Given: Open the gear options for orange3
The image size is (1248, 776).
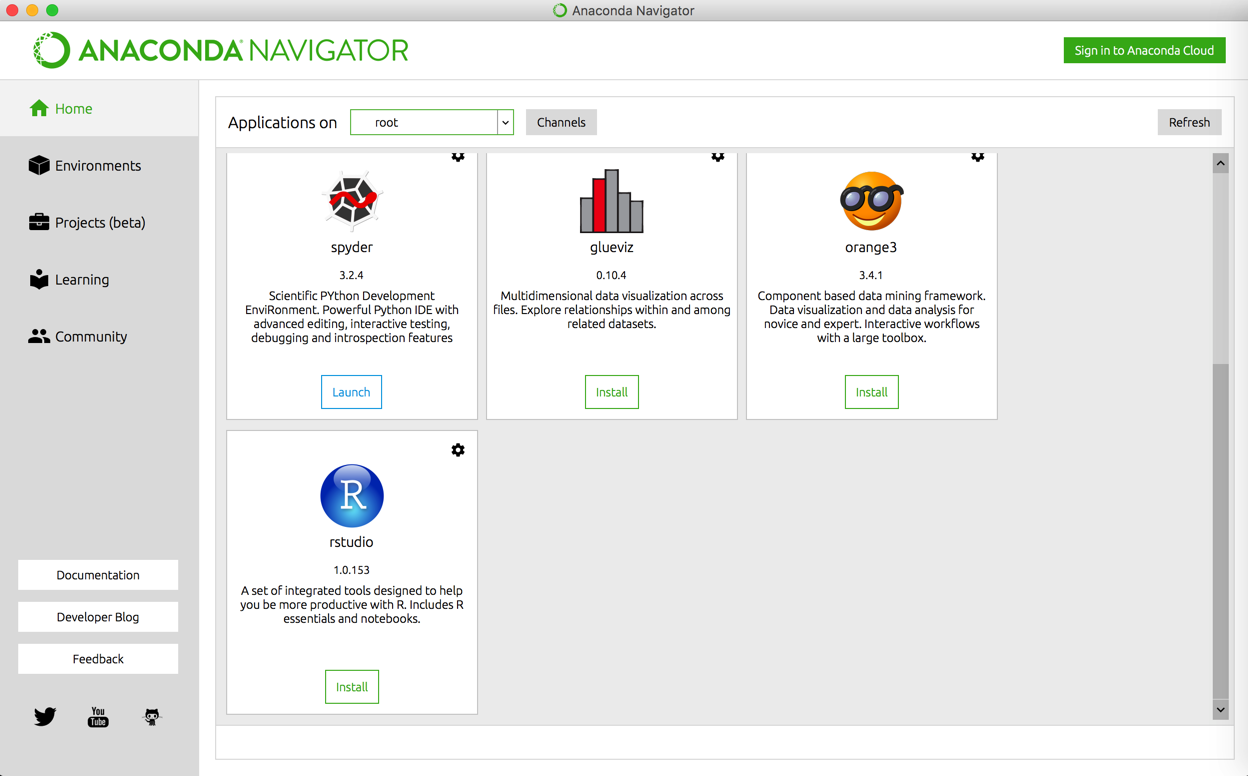Looking at the screenshot, I should pyautogui.click(x=978, y=157).
